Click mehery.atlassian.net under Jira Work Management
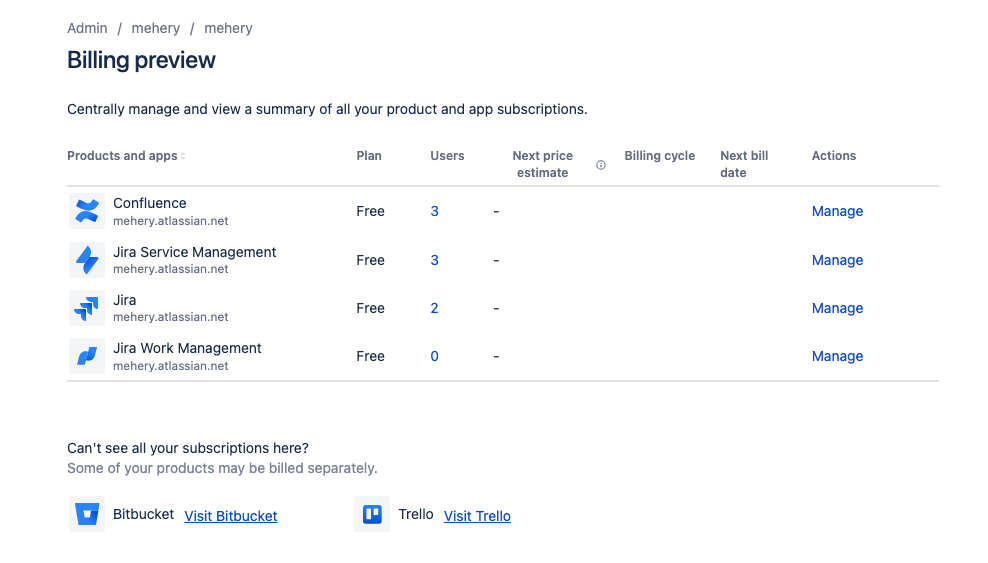988x563 pixels. click(x=171, y=366)
